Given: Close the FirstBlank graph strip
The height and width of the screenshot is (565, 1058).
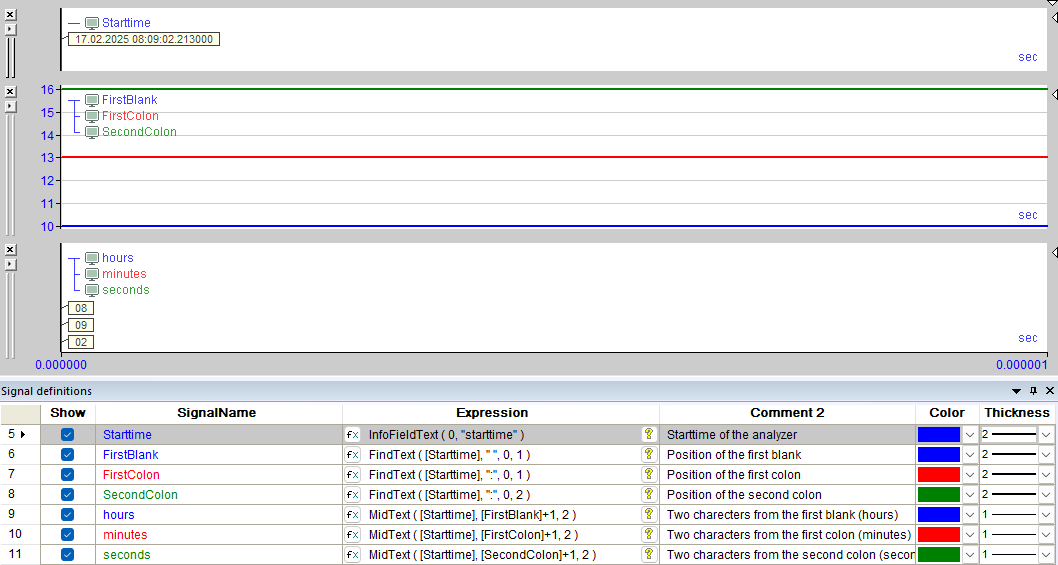Looking at the screenshot, I should pyautogui.click(x=10, y=91).
